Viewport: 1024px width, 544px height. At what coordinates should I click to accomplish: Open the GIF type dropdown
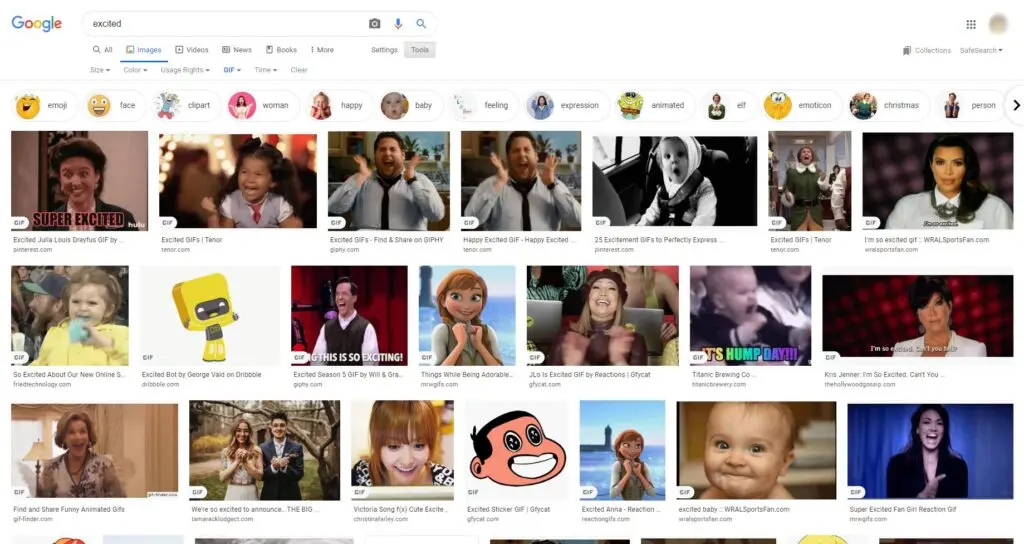[x=233, y=70]
